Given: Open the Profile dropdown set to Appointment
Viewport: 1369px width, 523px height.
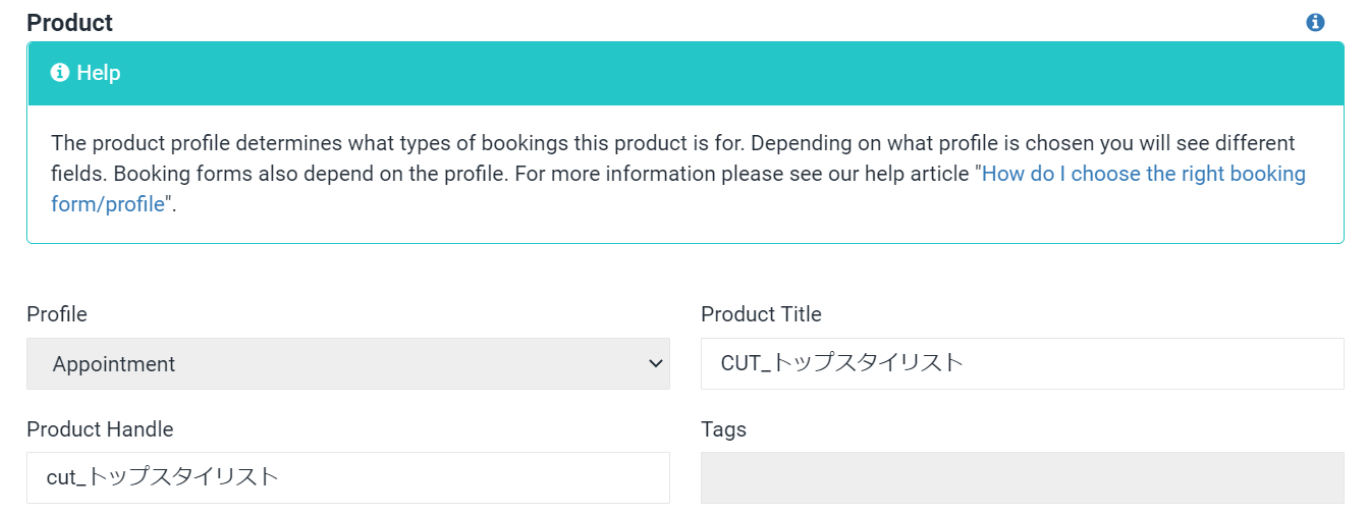Looking at the screenshot, I should 348,364.
